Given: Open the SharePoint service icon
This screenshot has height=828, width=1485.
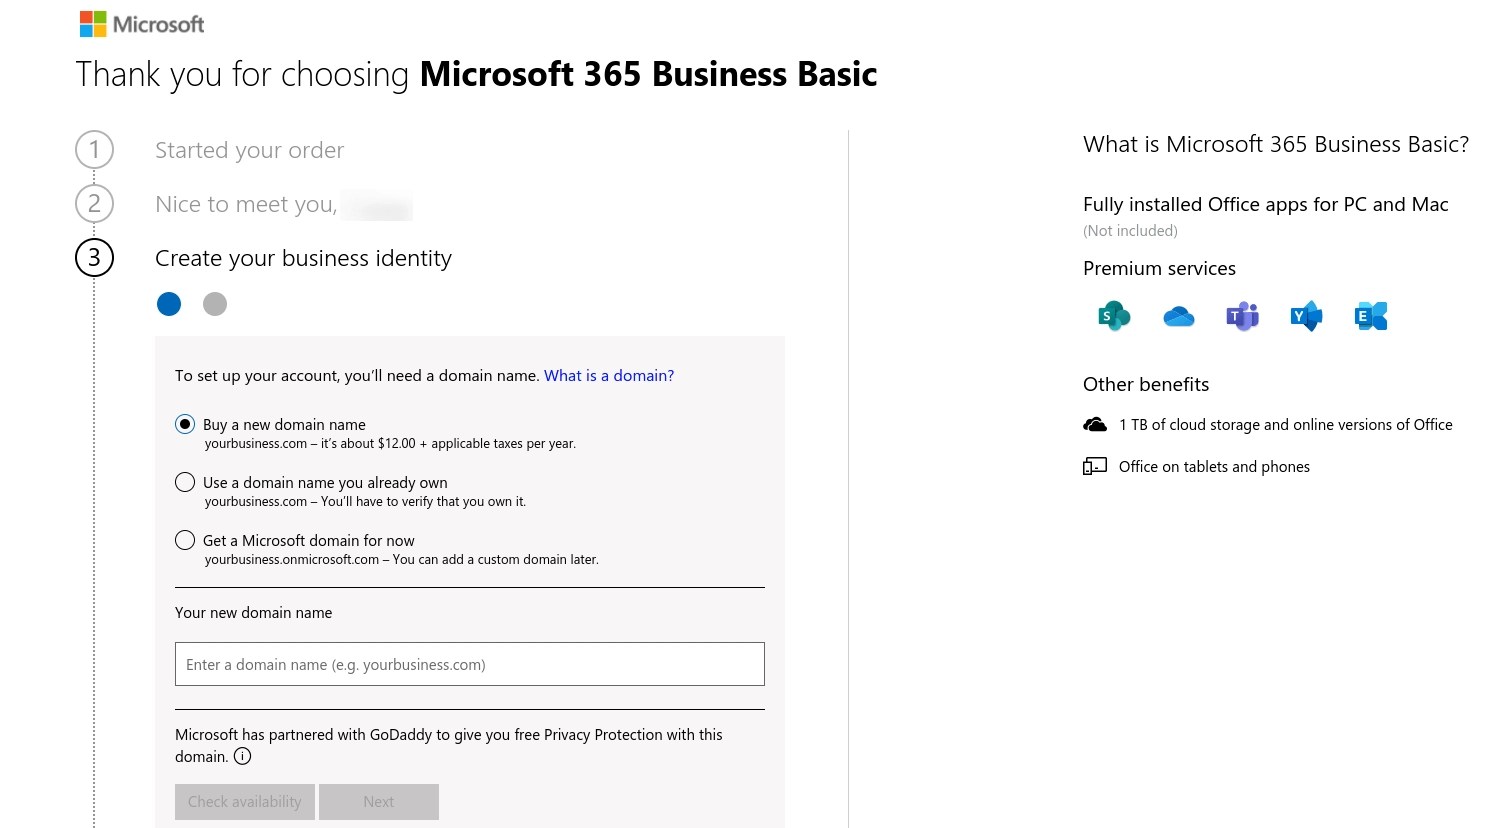Looking at the screenshot, I should point(1113,315).
